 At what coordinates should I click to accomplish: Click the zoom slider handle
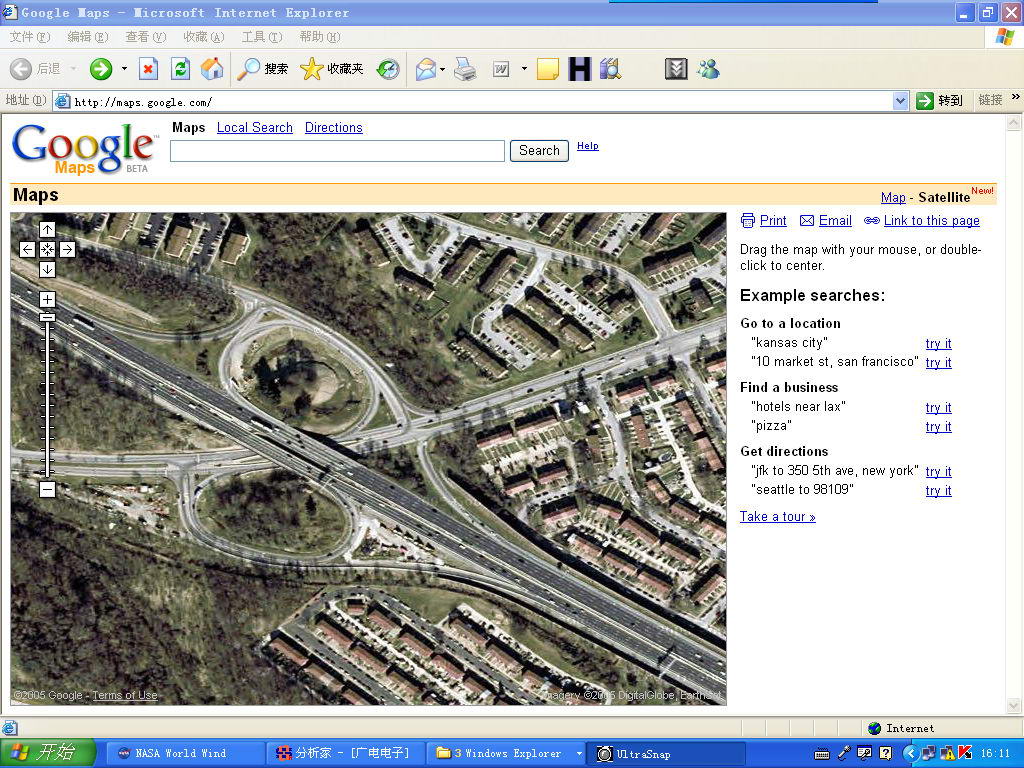(x=47, y=317)
